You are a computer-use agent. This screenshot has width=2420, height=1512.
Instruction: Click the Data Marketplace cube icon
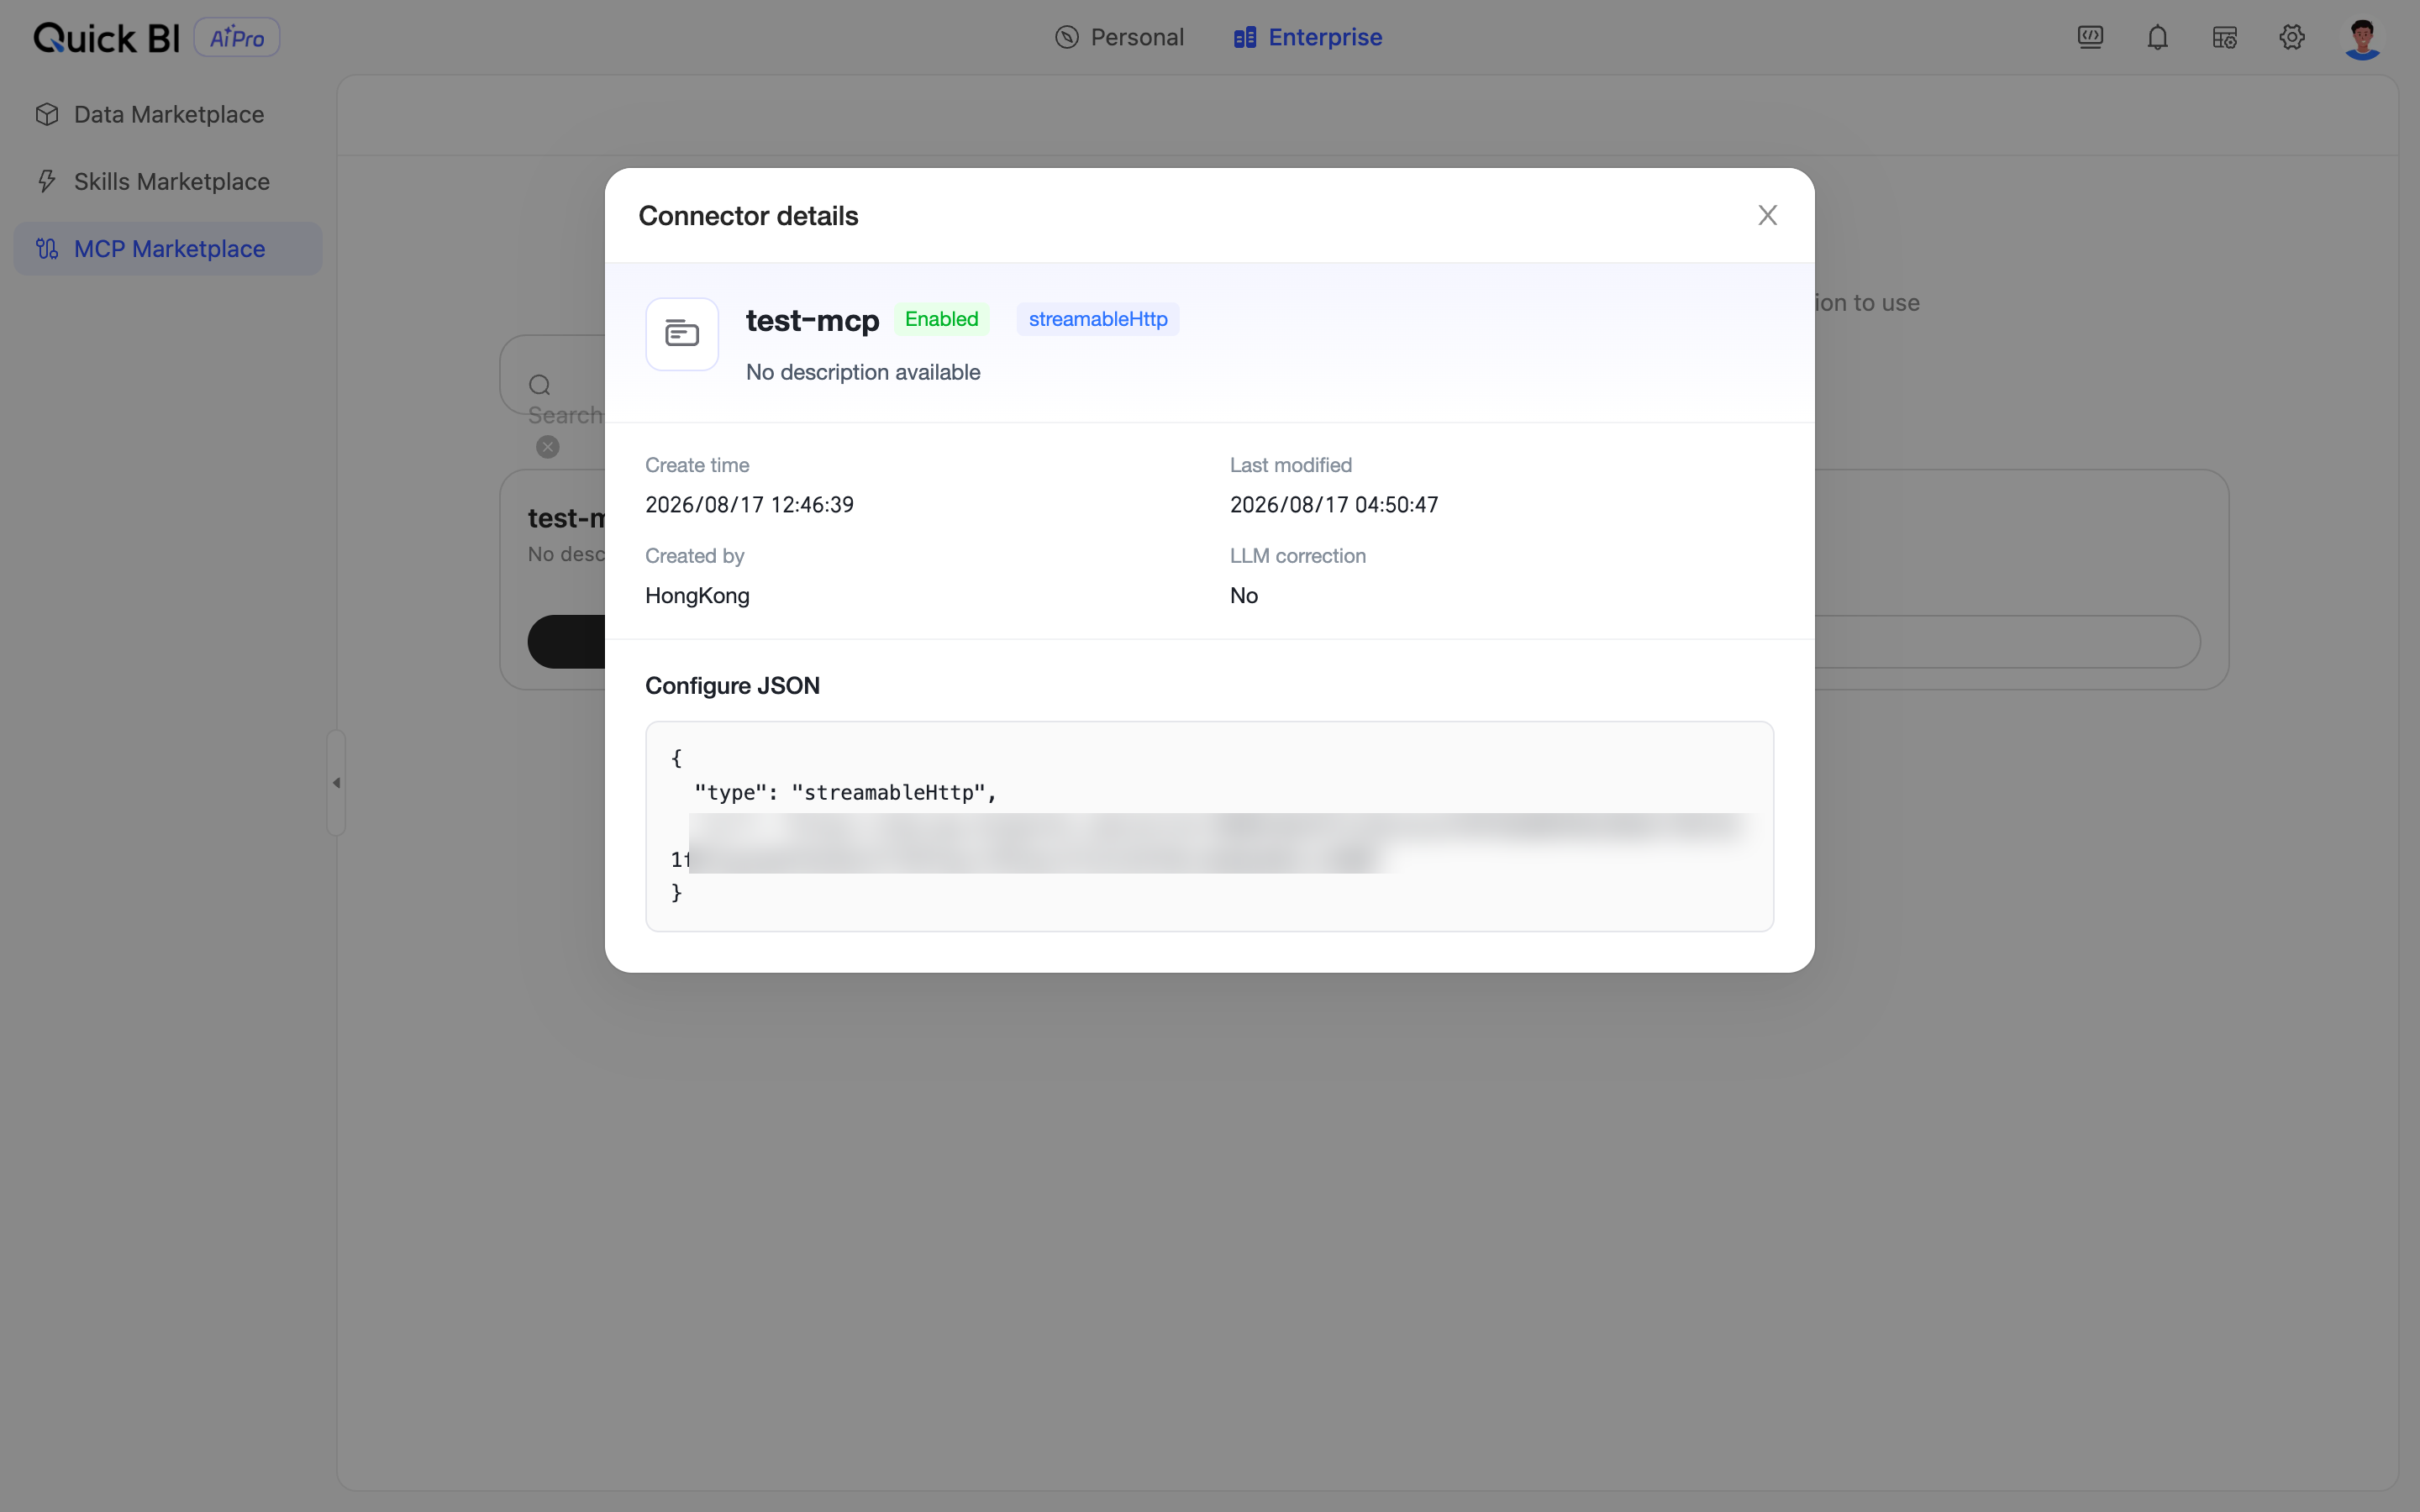tap(47, 114)
